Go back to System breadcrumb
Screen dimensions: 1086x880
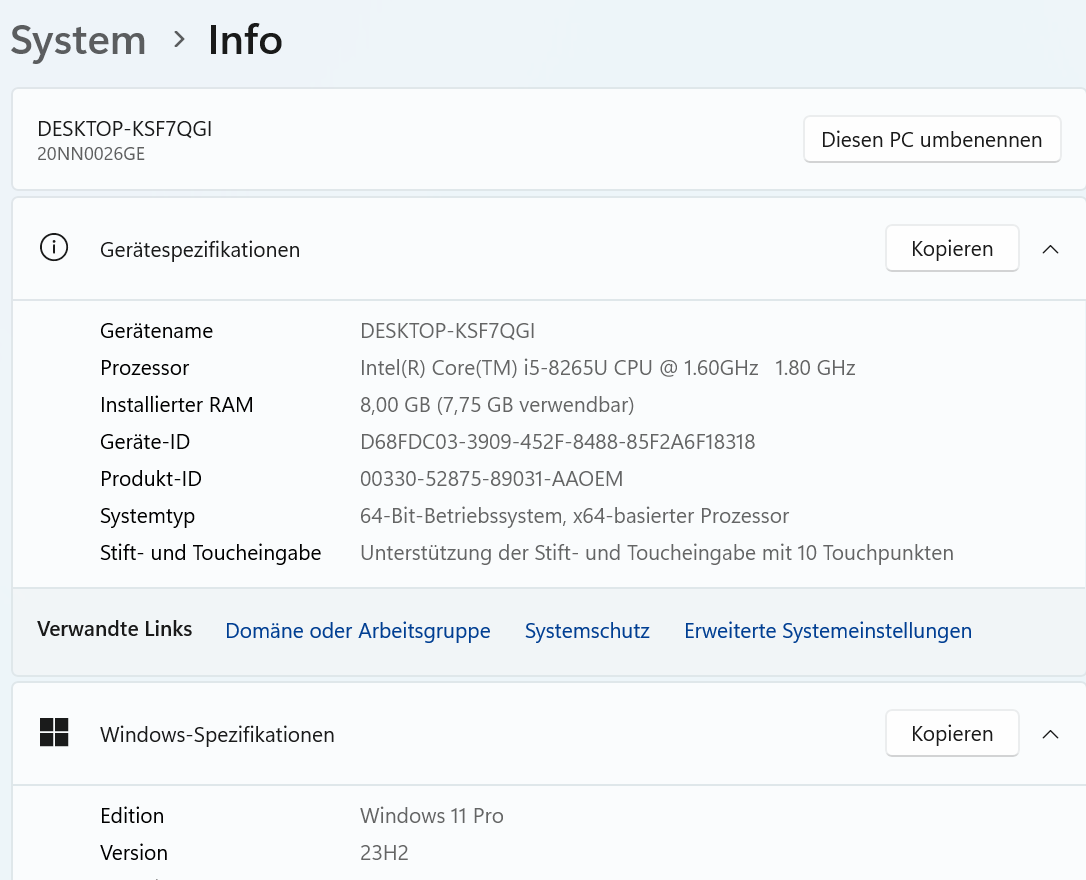pos(78,40)
